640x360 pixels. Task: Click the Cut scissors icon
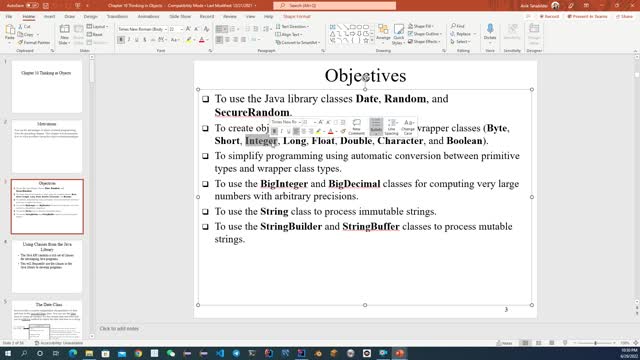[x=20, y=27]
